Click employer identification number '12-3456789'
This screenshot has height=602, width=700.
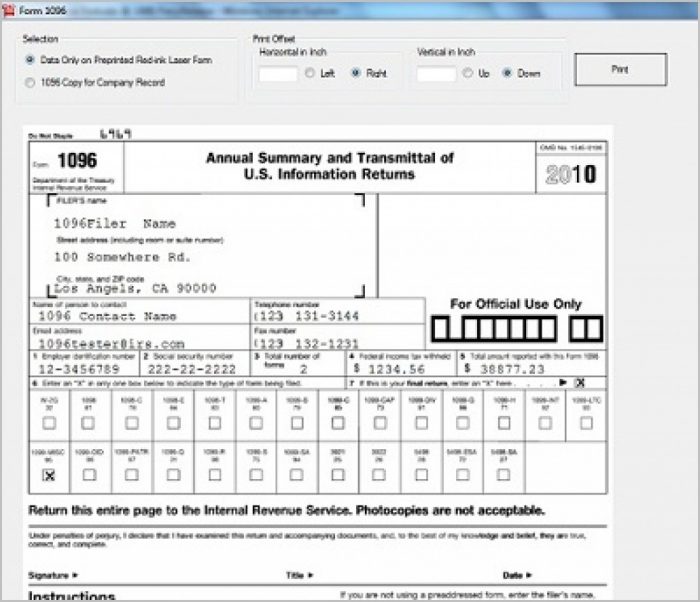click(x=79, y=369)
